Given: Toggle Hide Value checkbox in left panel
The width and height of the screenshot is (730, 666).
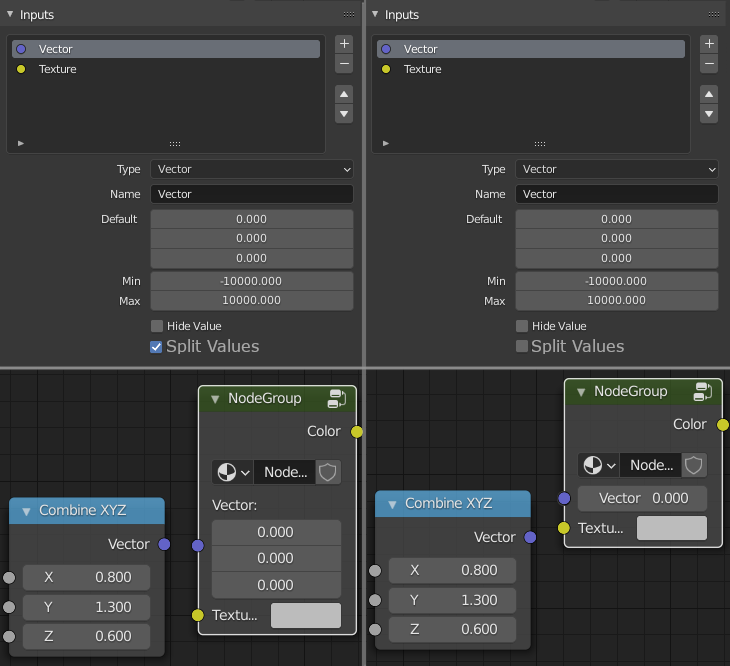Looking at the screenshot, I should (157, 326).
